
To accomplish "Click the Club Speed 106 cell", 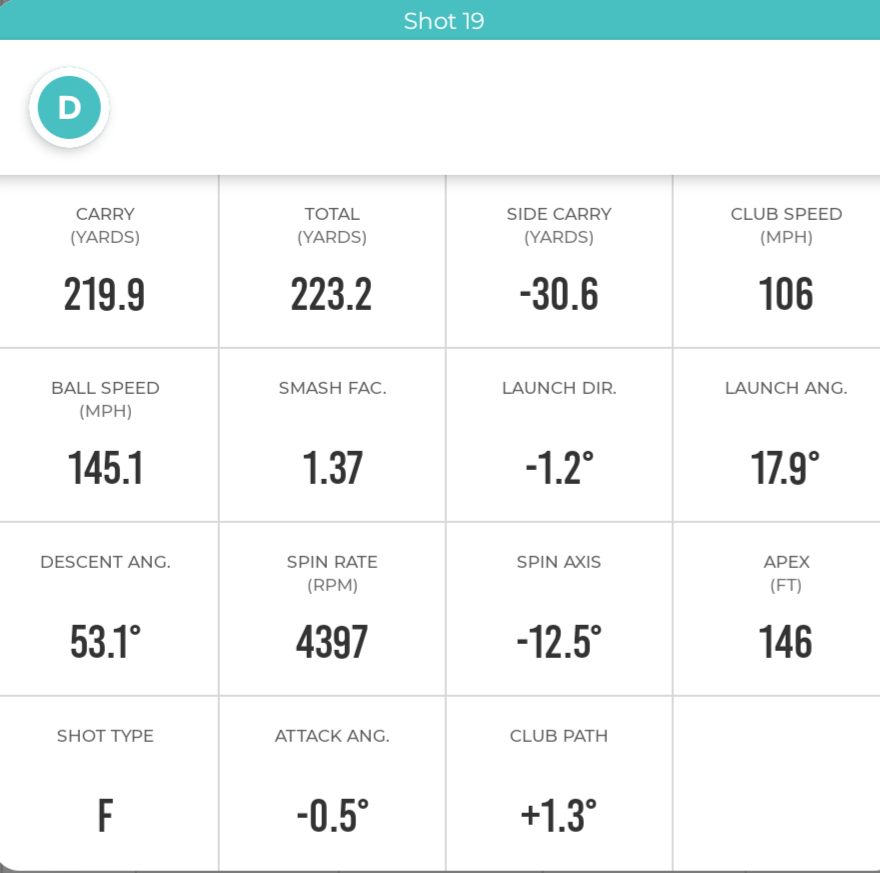I will [777, 261].
